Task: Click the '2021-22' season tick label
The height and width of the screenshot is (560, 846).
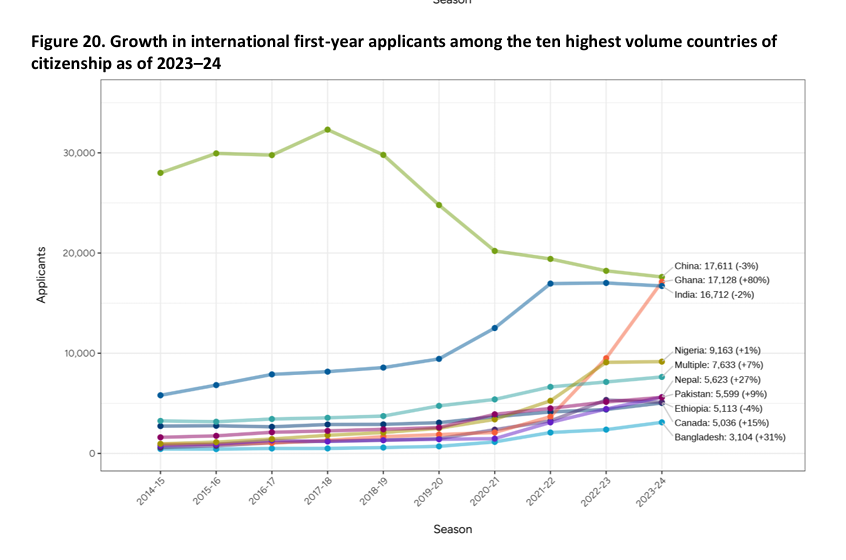Action: tap(541, 491)
